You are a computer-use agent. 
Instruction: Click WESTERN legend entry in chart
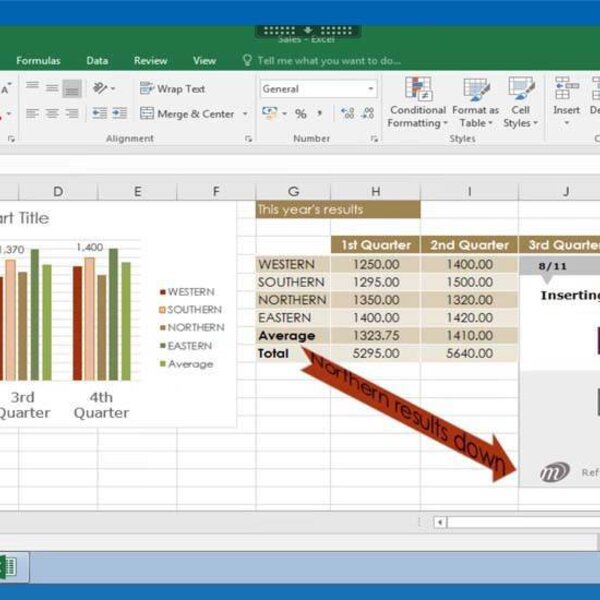click(x=188, y=292)
